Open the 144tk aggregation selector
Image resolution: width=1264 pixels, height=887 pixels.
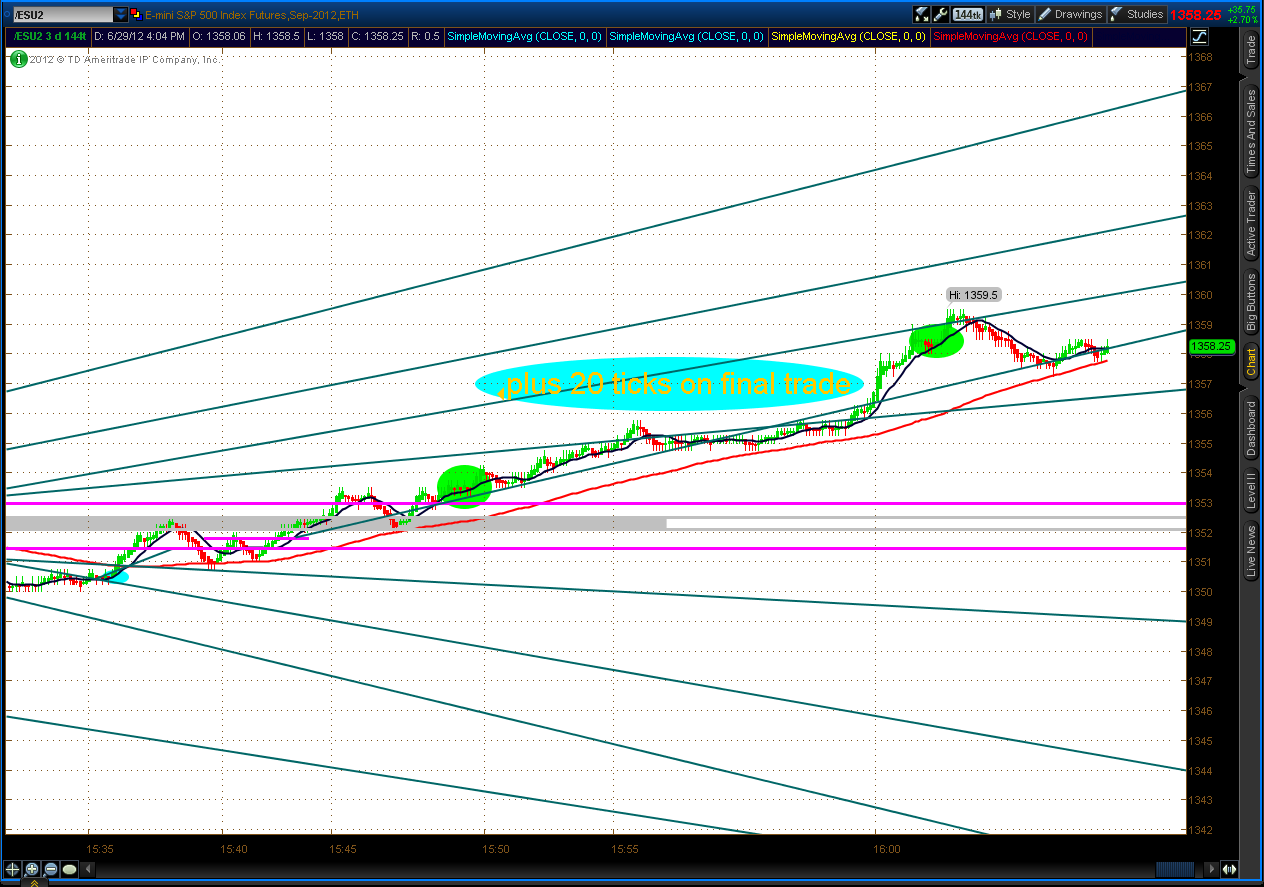point(966,14)
